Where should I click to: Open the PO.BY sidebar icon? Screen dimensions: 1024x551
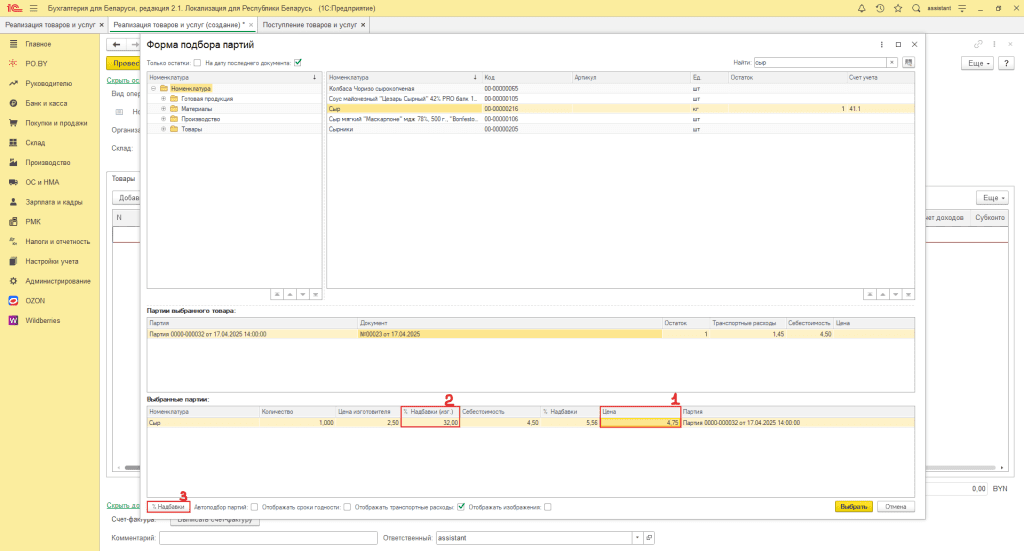click(13, 63)
